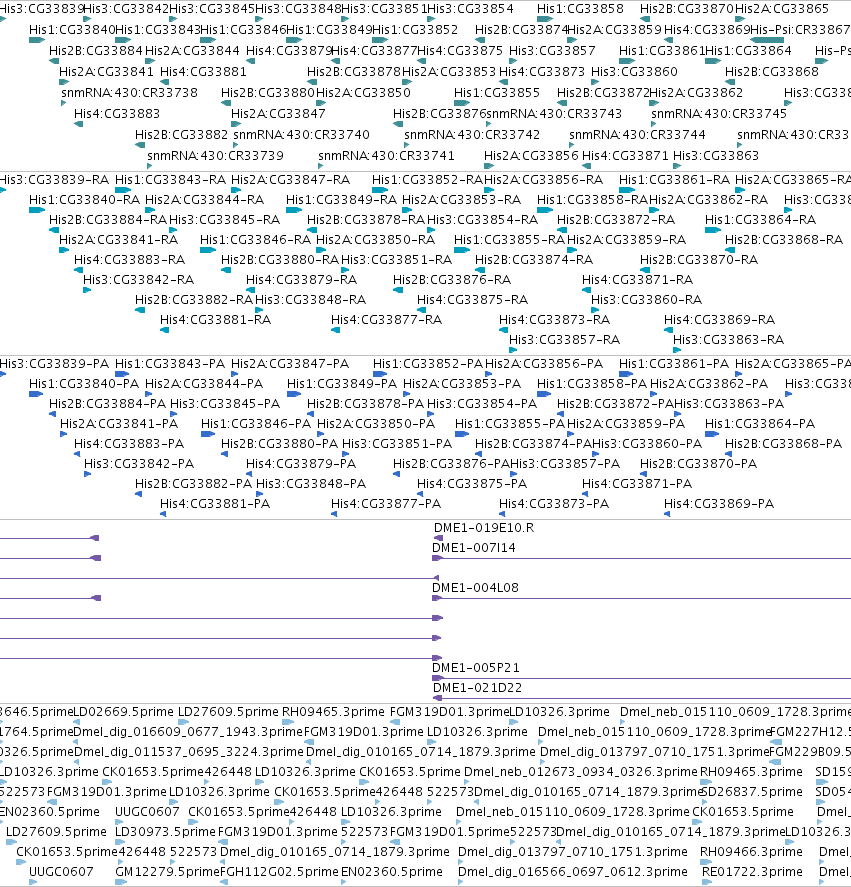Select the glyph under His1:CG33861-PA
Screen dimensions: 851x887
pos(626,374)
